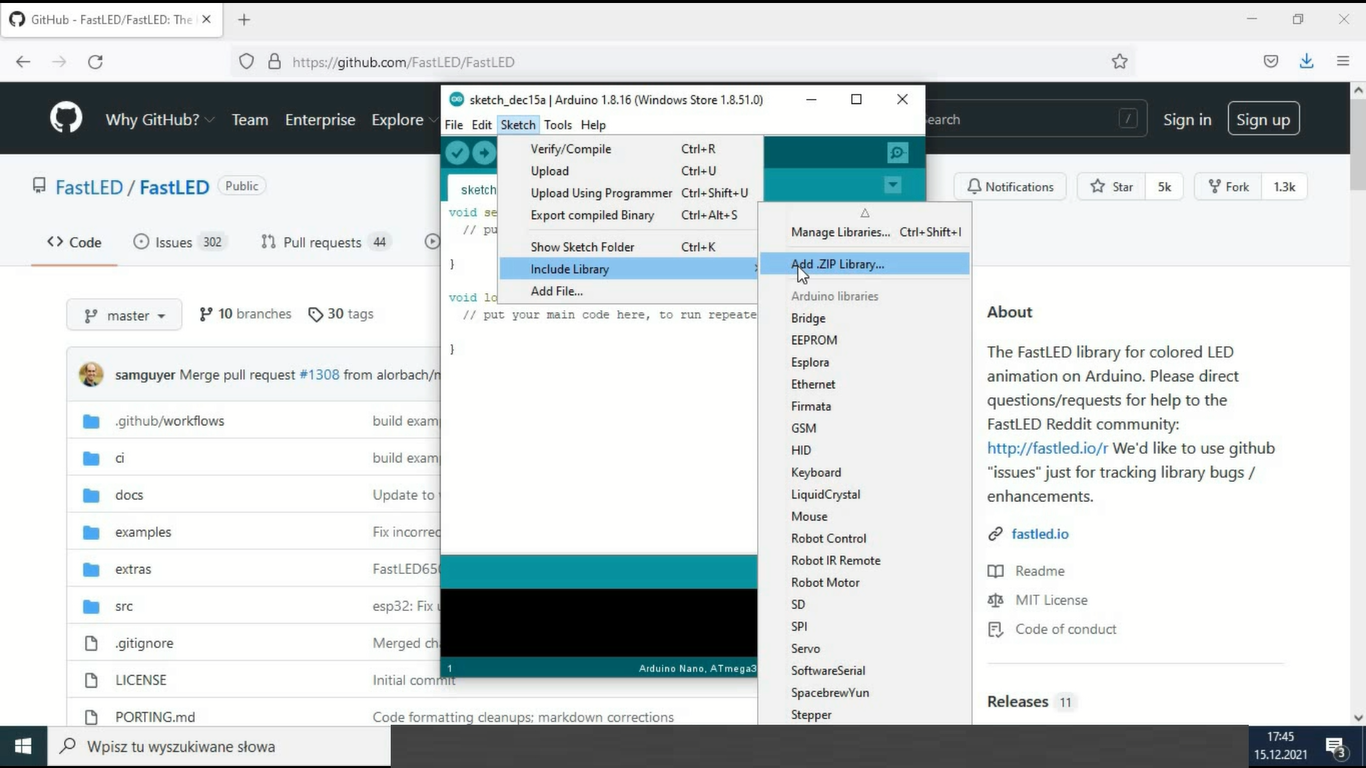This screenshot has height=768, width=1366.
Task: Click the 30 tags link
Action: [341, 314]
